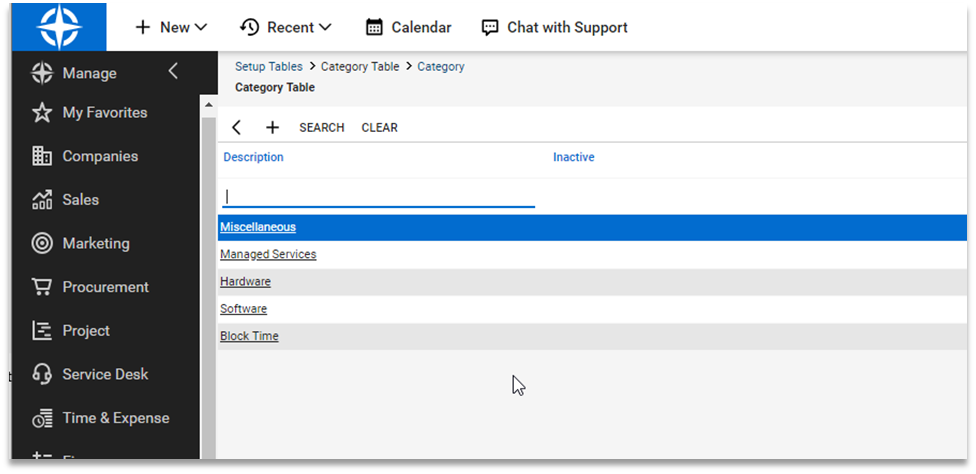Expand the Recent dropdown menu
976x474 pixels.
coord(286,27)
